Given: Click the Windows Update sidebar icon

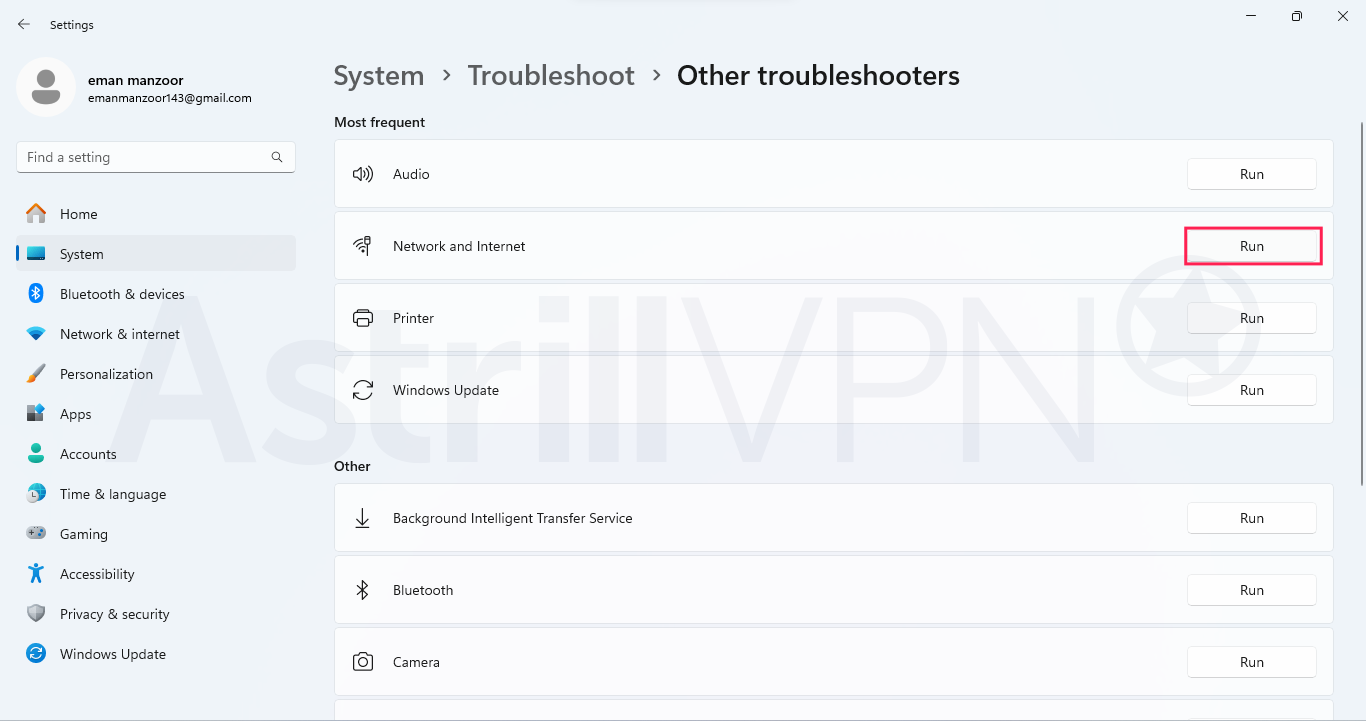Looking at the screenshot, I should [36, 654].
